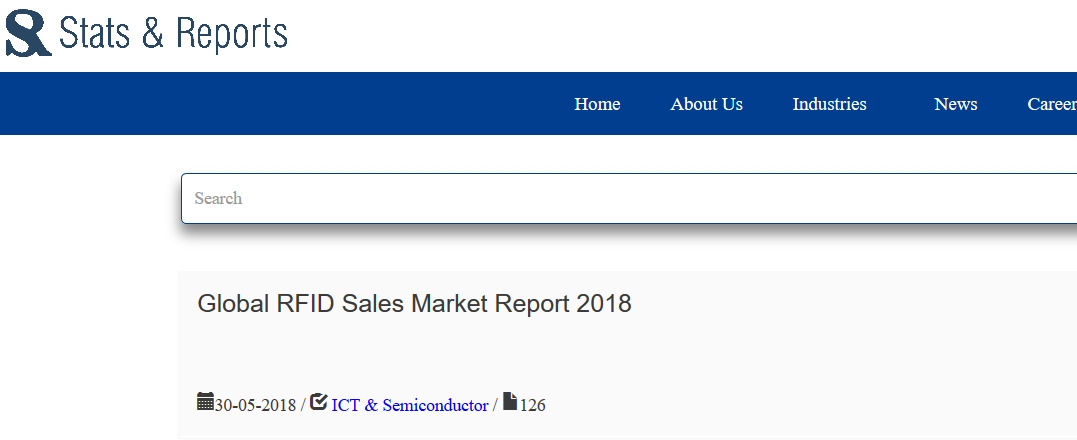Click the publication date 30-05-2018
Image resolution: width=1077 pixels, height=440 pixels.
pos(256,405)
